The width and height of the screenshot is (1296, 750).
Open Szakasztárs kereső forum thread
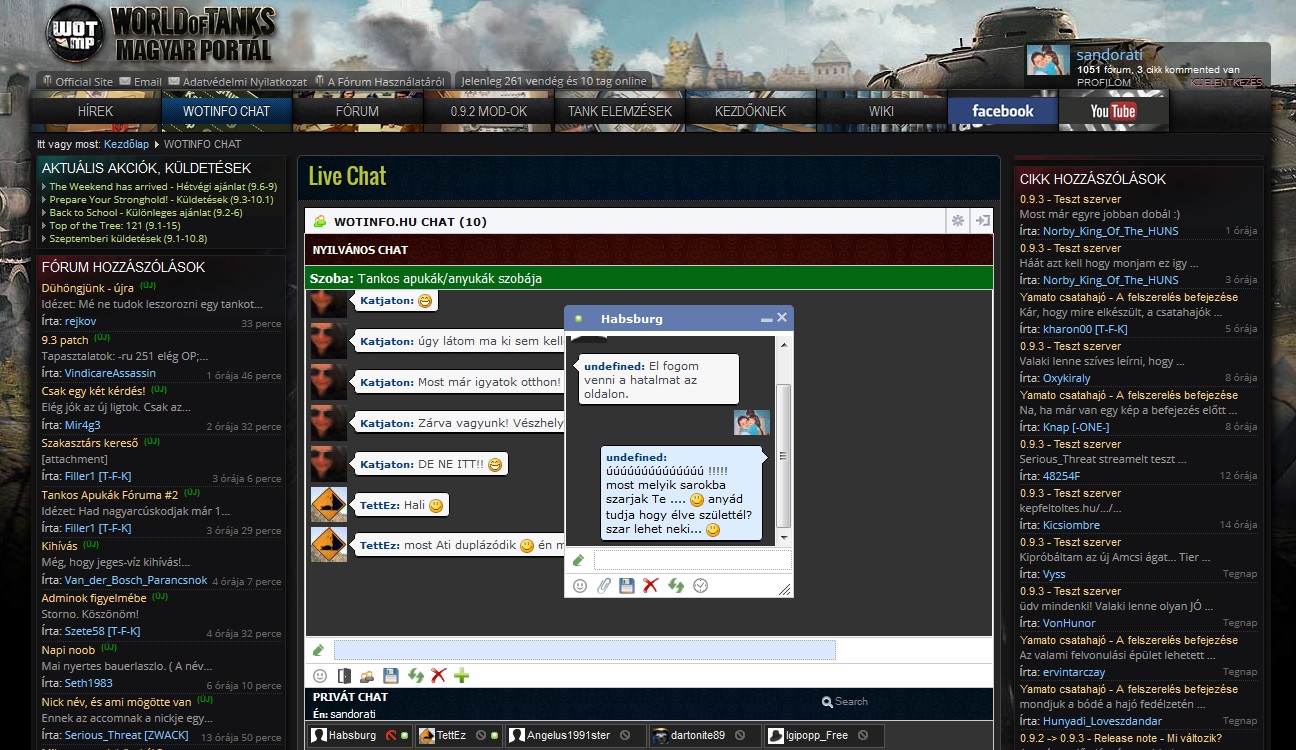[x=90, y=443]
